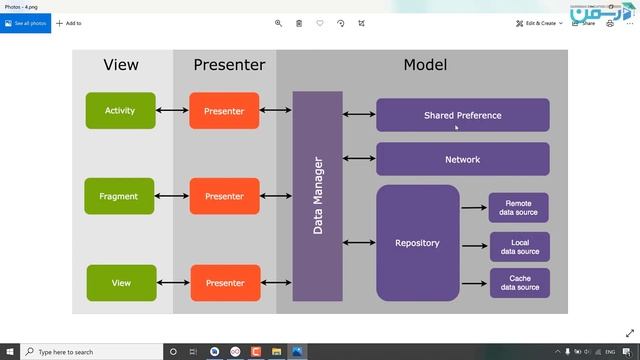Click the Remote data source box
This screenshot has width=640, height=360.
tap(518, 208)
